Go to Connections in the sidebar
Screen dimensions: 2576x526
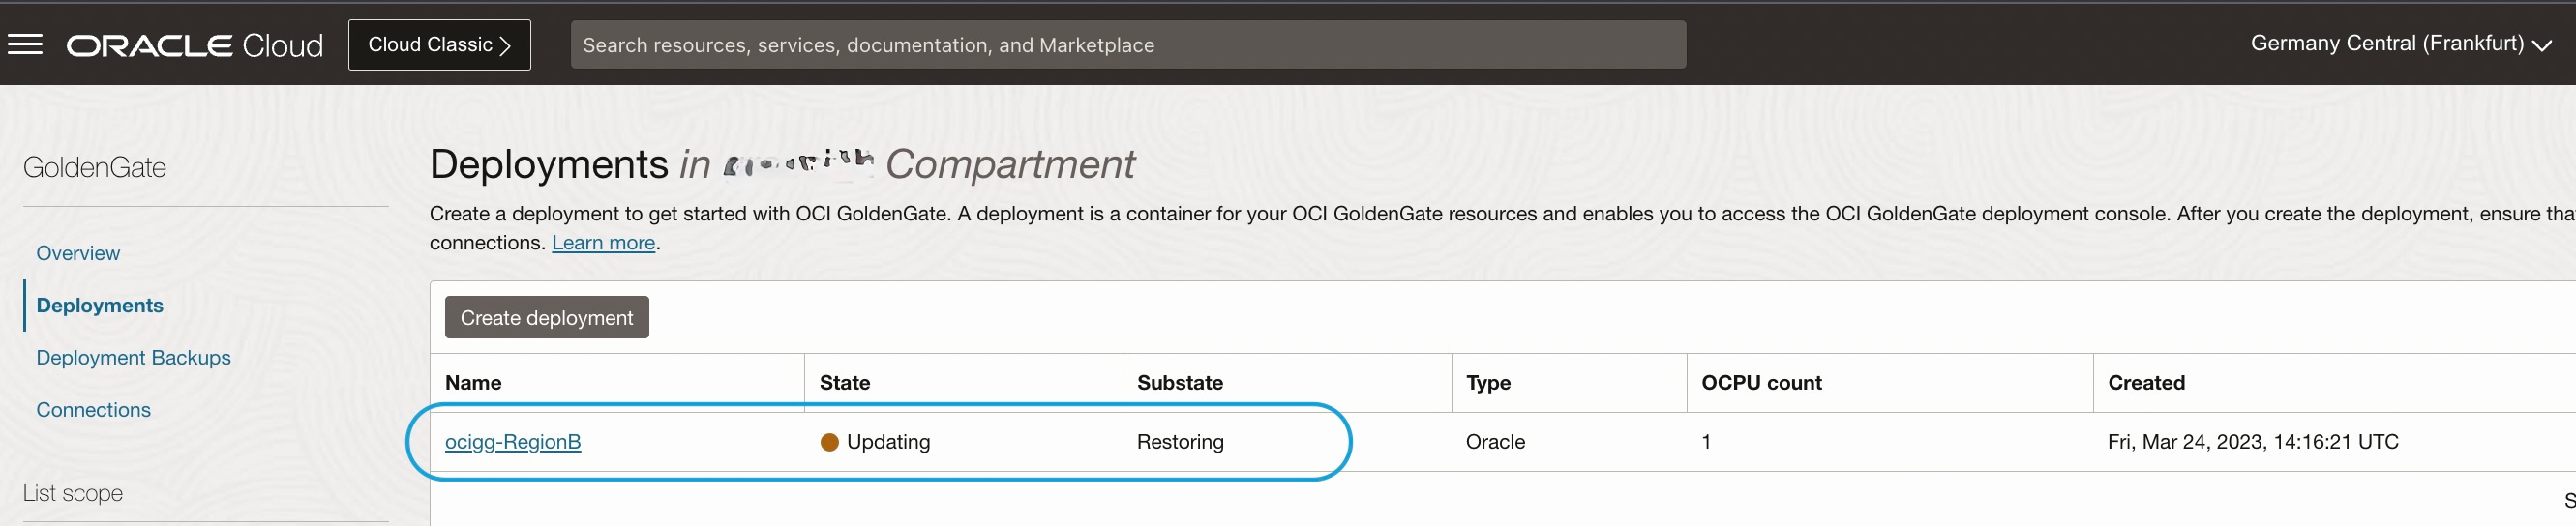93,409
